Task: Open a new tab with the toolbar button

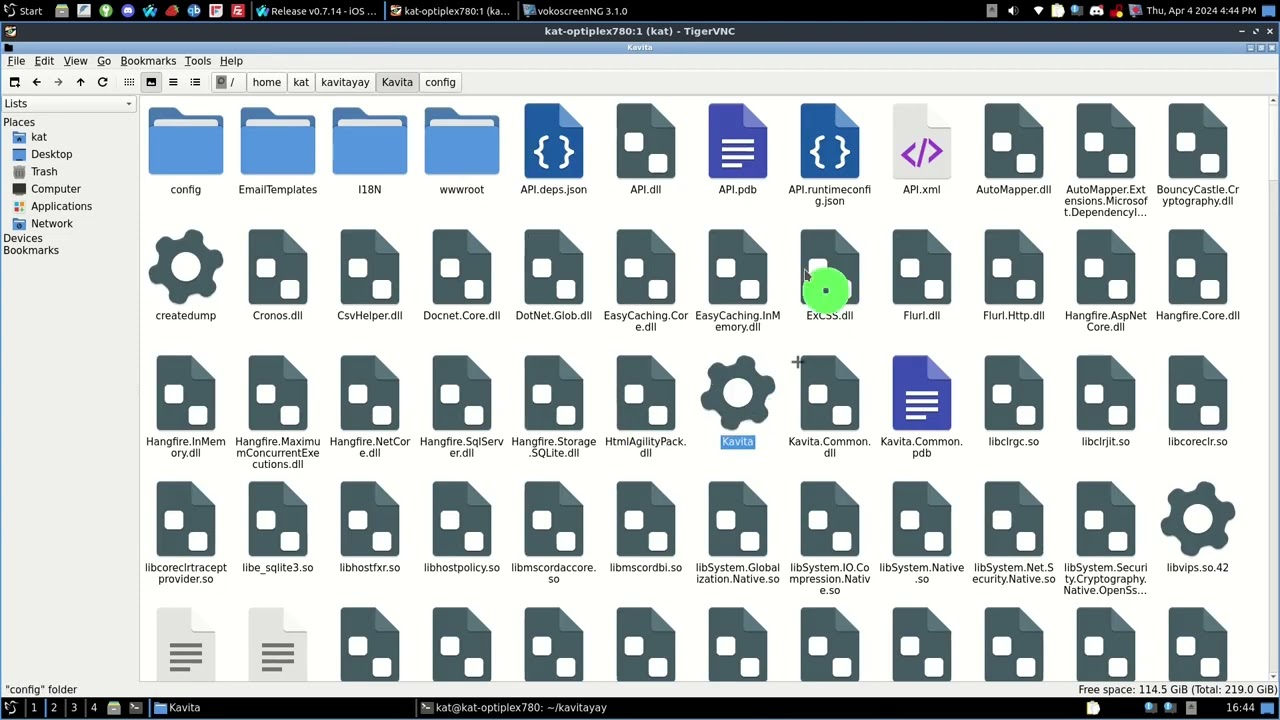Action: pos(14,82)
